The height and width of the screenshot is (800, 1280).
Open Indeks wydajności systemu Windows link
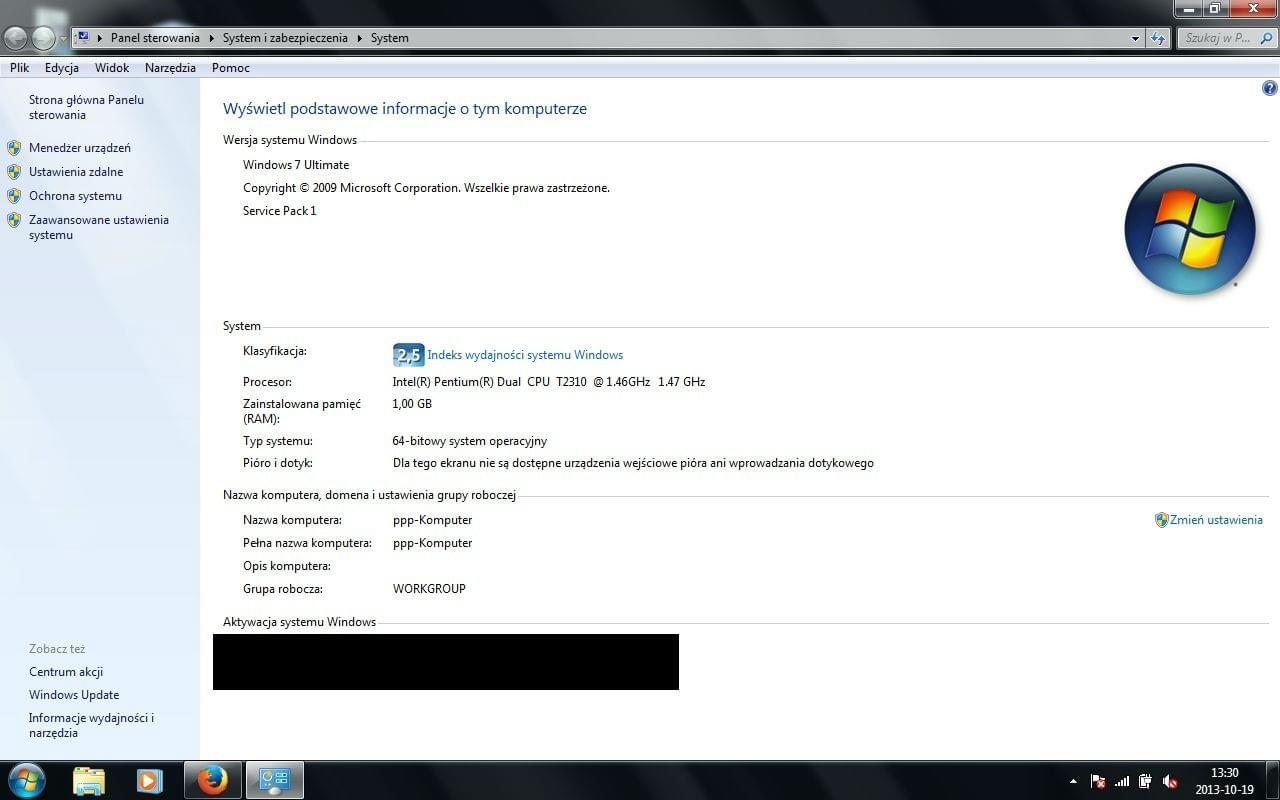click(x=525, y=355)
